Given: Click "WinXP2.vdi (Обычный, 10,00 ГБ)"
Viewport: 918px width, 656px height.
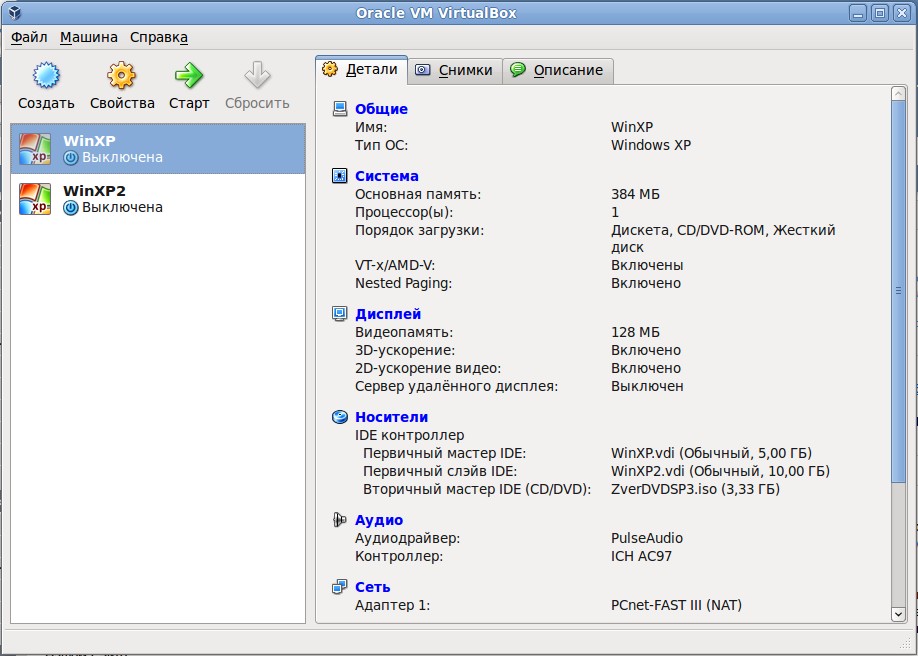Looking at the screenshot, I should 720,471.
